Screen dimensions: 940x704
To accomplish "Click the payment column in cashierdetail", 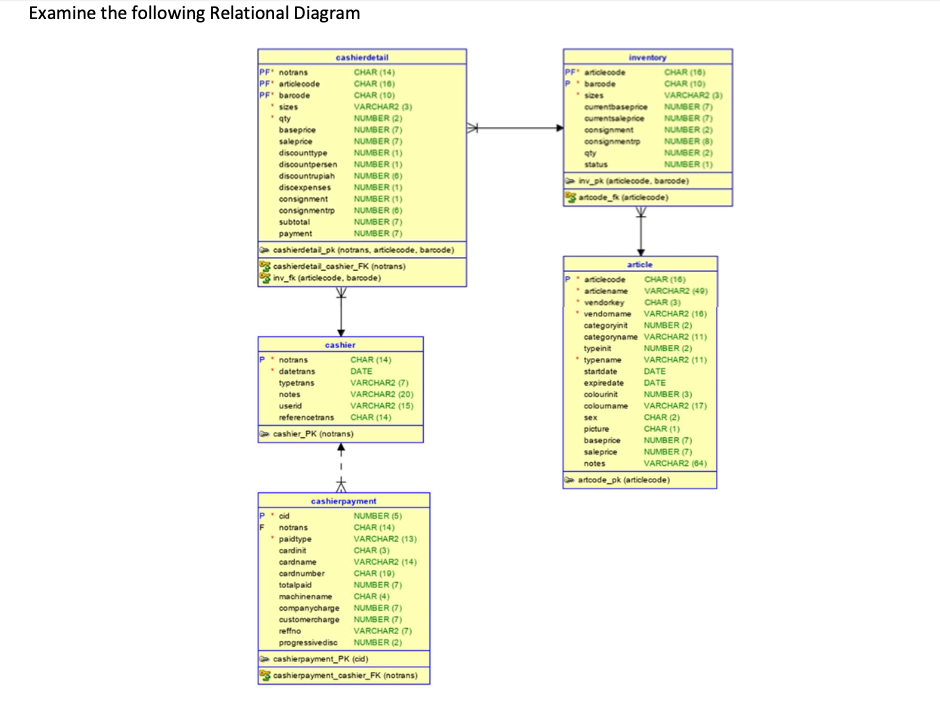I will 295,234.
